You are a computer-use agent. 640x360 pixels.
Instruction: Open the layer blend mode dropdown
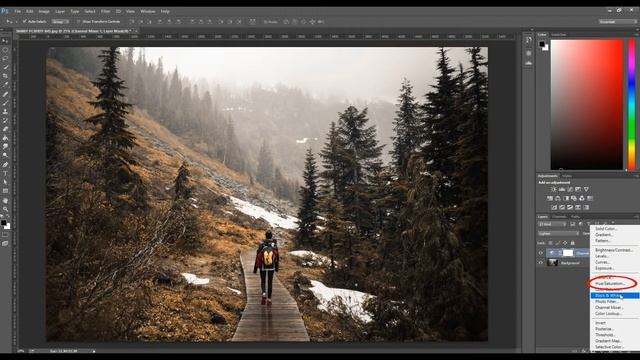[558, 234]
